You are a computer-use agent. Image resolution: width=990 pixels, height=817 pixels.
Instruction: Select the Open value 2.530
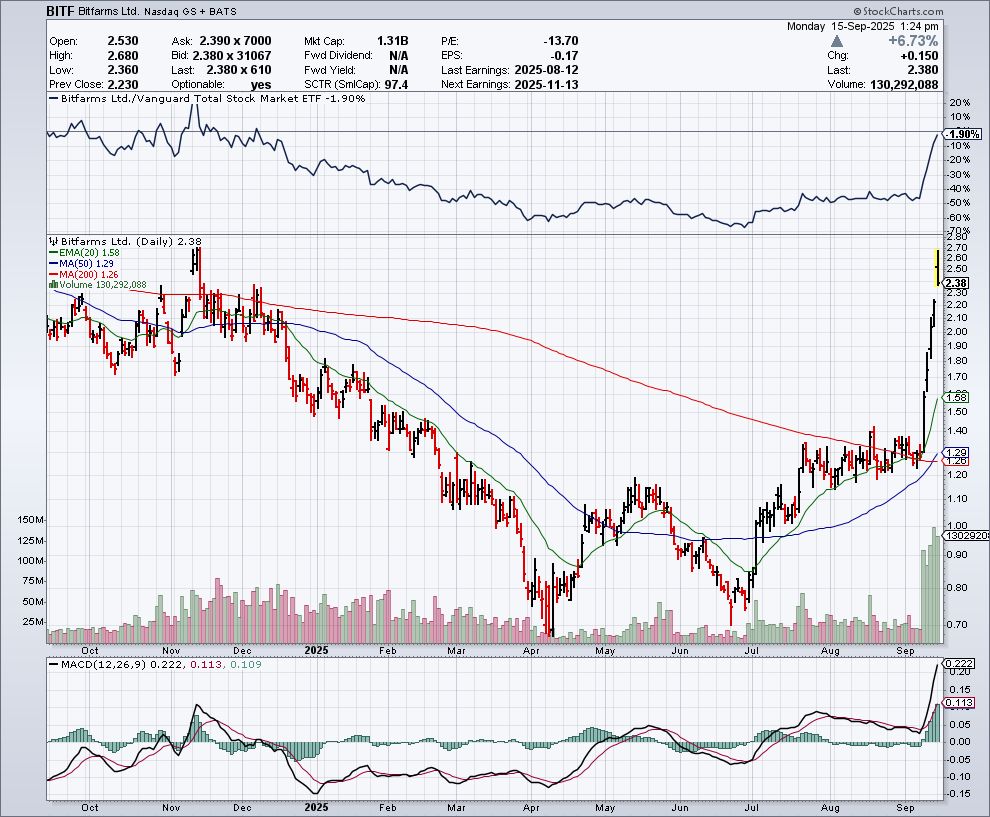123,41
